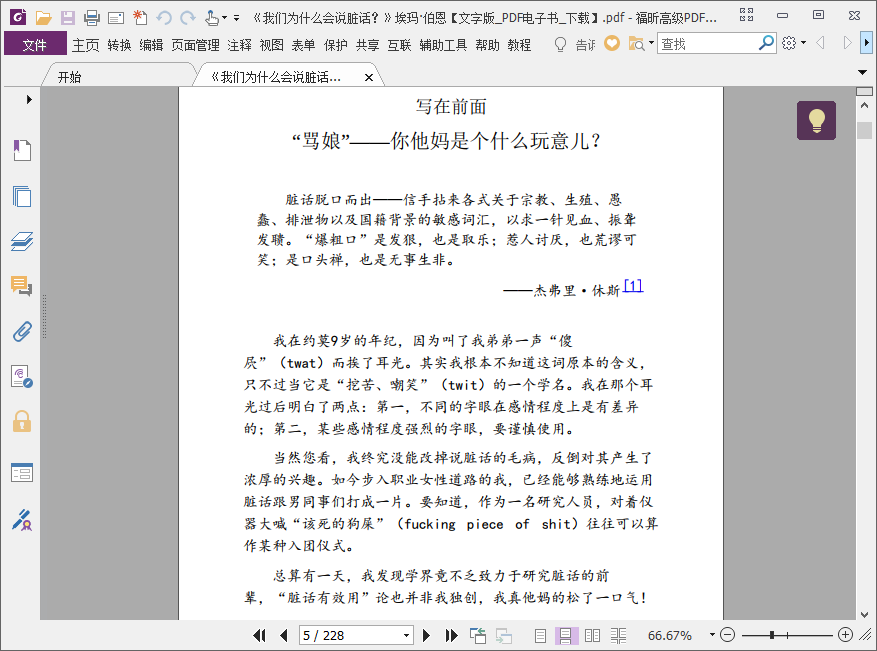Switch to the 开始 document tab
The height and width of the screenshot is (651, 877).
[x=69, y=77]
